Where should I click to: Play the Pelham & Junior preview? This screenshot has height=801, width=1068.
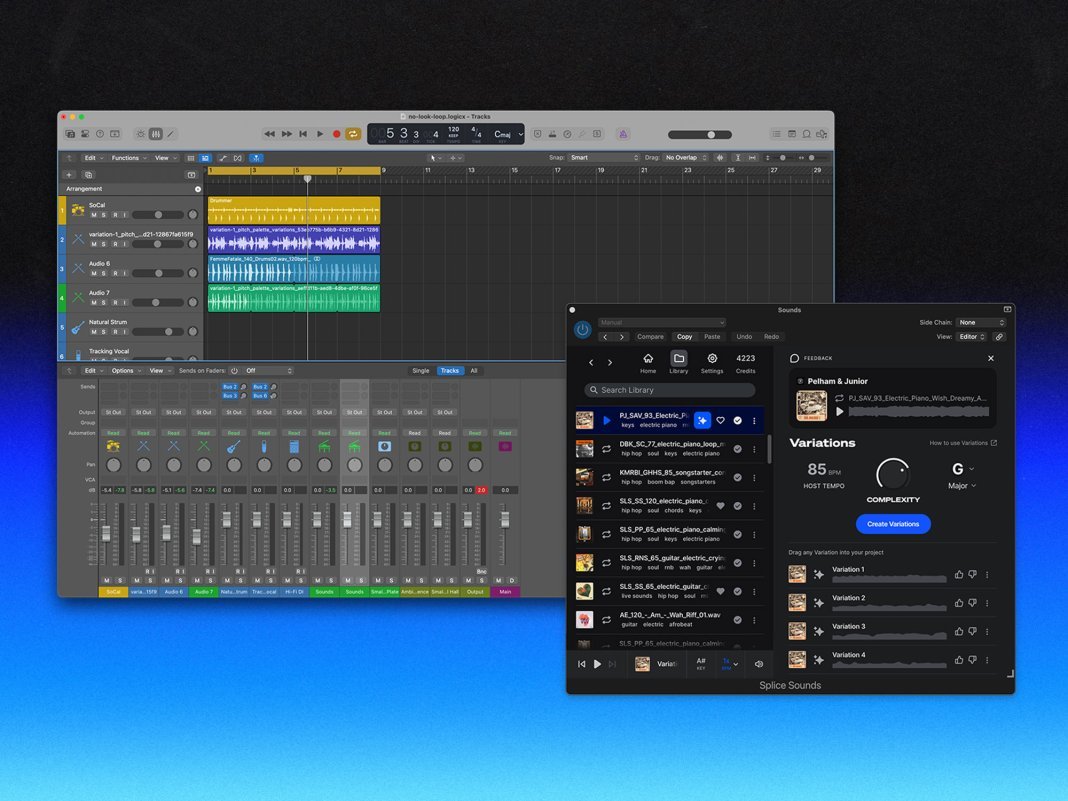[840, 411]
